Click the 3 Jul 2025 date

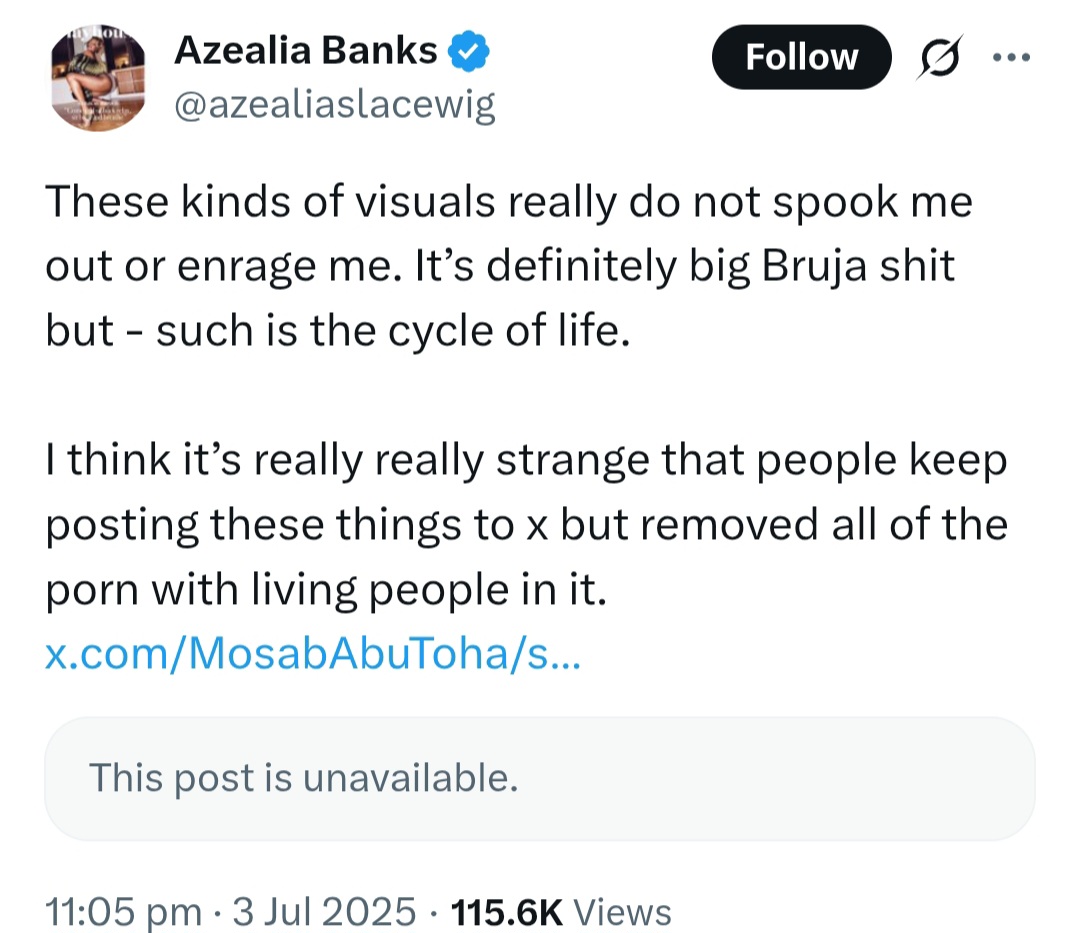324,911
